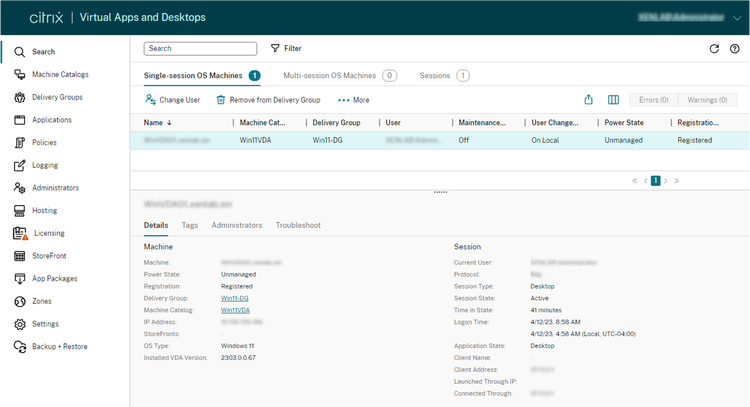Click the Change User icon
Screen dimensions: 750x407
pos(150,99)
